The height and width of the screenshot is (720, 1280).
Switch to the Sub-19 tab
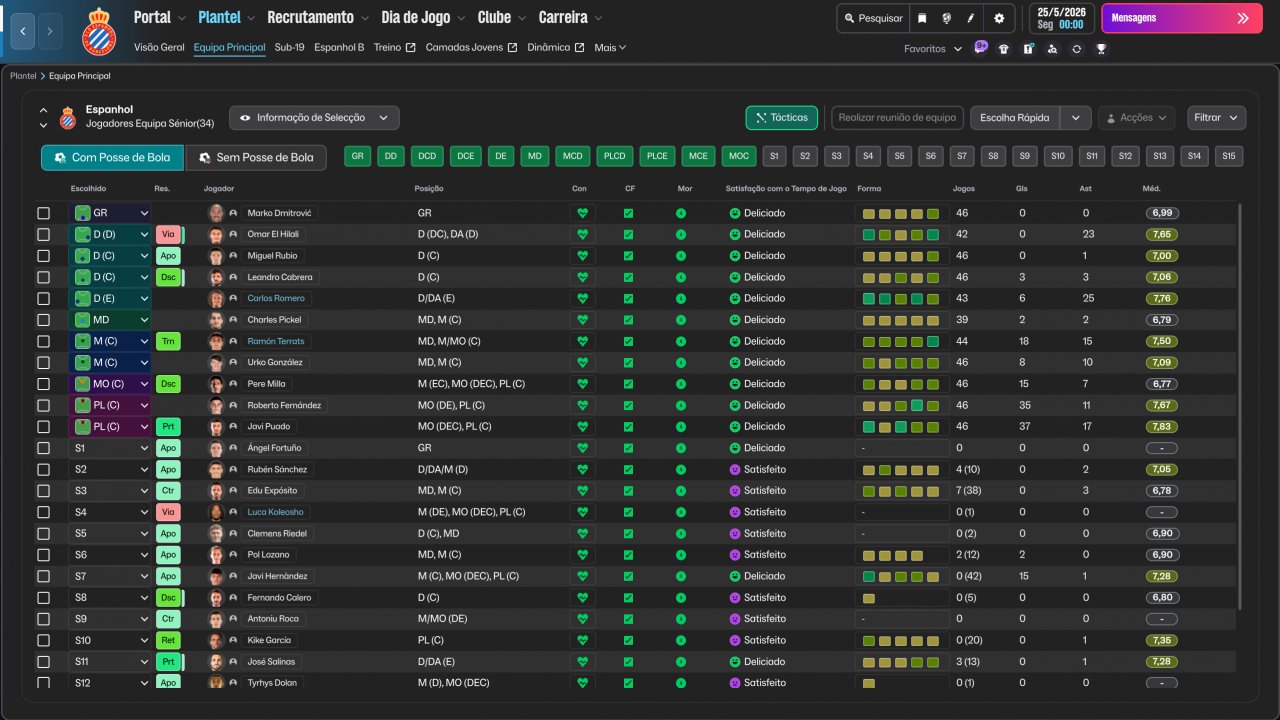[289, 47]
